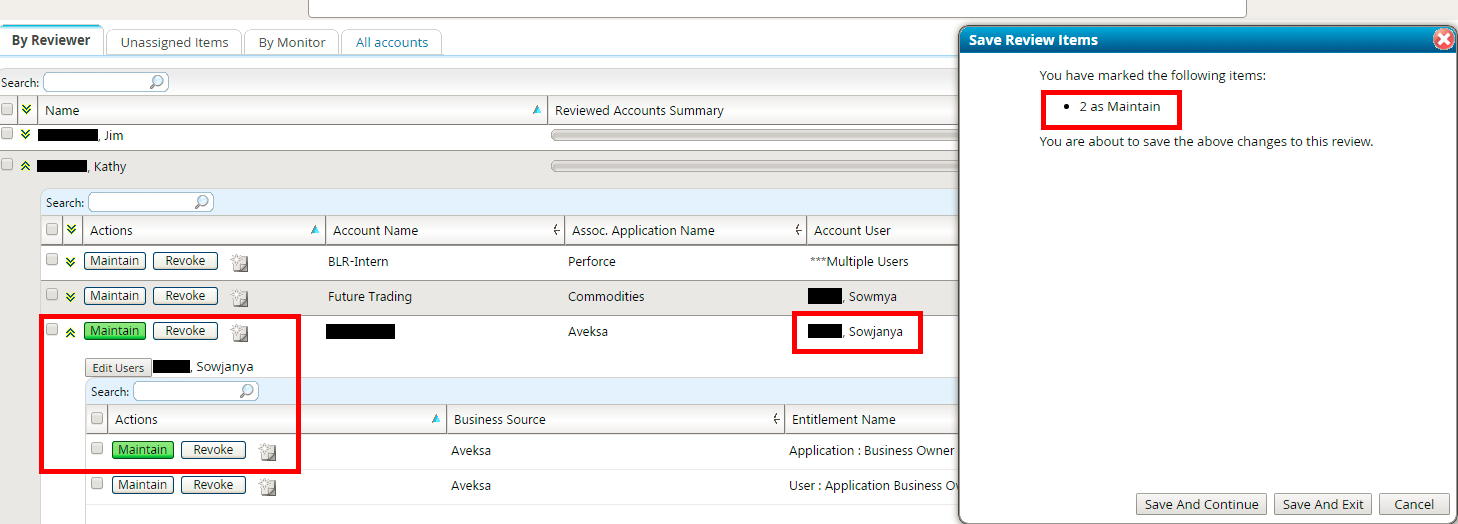The width and height of the screenshot is (1458, 524).
Task: Click magnifier icon in top reviewer search box
Action: pyautogui.click(x=157, y=83)
